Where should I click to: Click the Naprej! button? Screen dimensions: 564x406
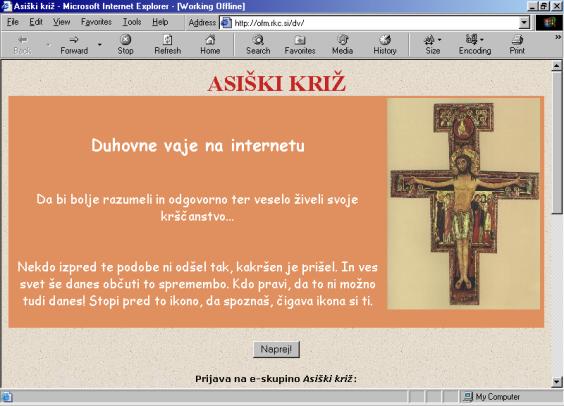tap(276, 349)
